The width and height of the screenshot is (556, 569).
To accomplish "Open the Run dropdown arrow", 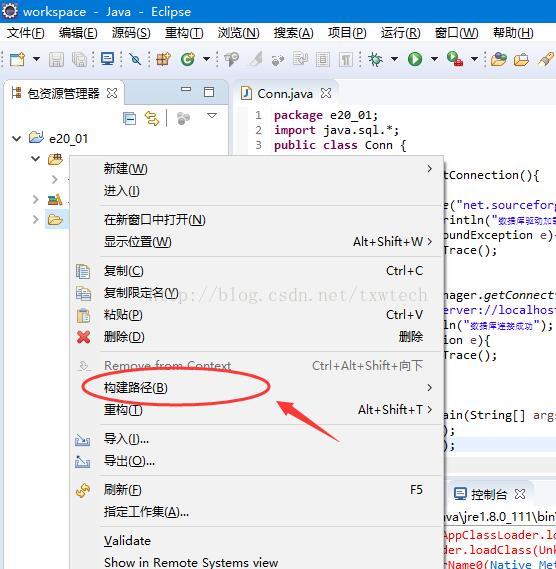I will click(x=434, y=59).
